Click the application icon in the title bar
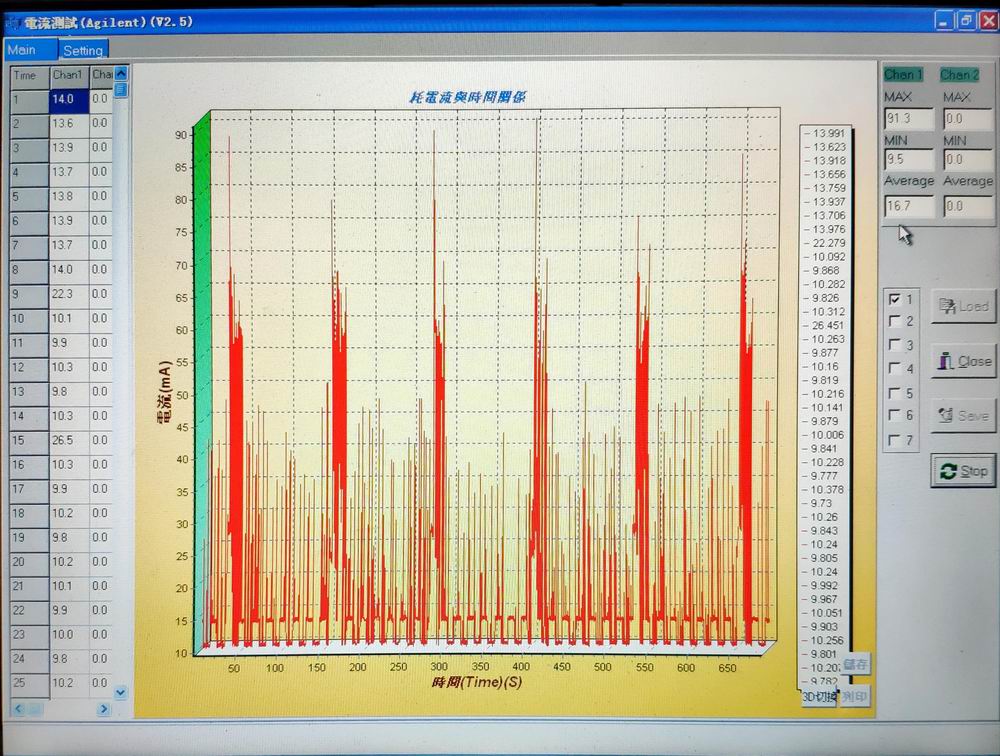 click(13, 23)
